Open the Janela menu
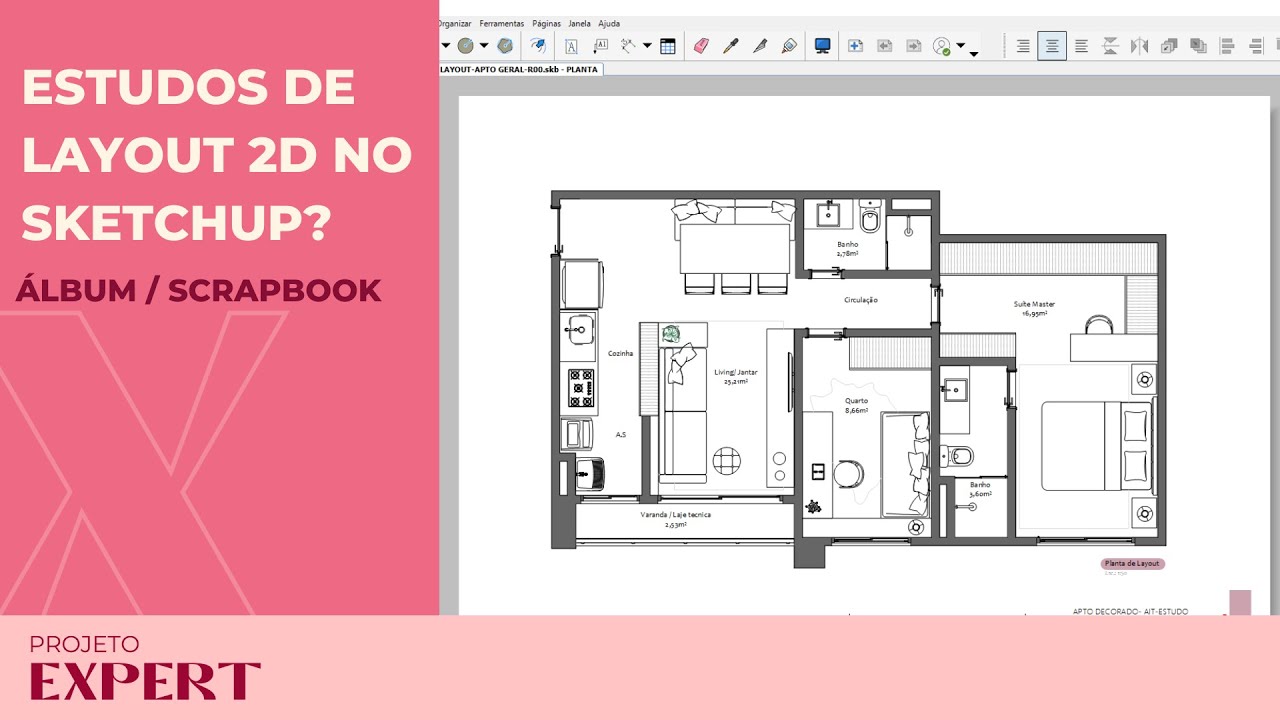Screen dimensions: 1280x720 pos(579,23)
